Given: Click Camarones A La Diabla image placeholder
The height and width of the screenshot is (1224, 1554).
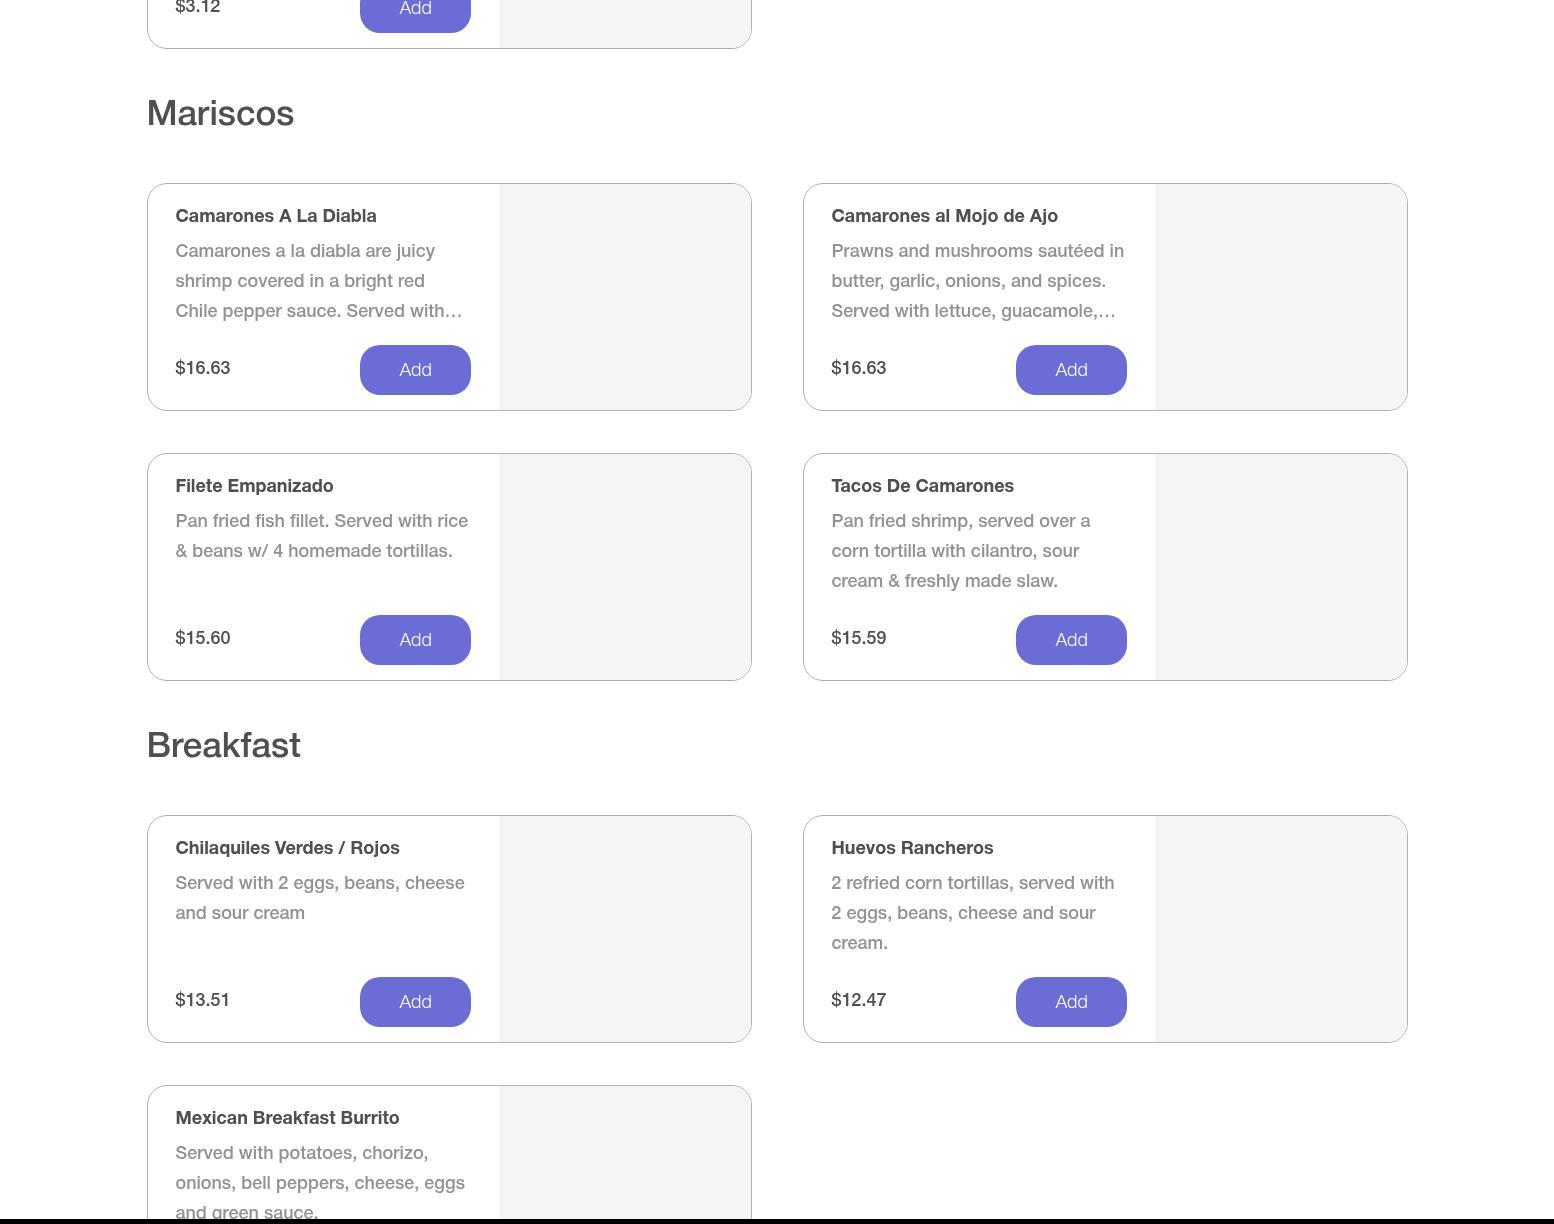Looking at the screenshot, I should tap(625, 297).
